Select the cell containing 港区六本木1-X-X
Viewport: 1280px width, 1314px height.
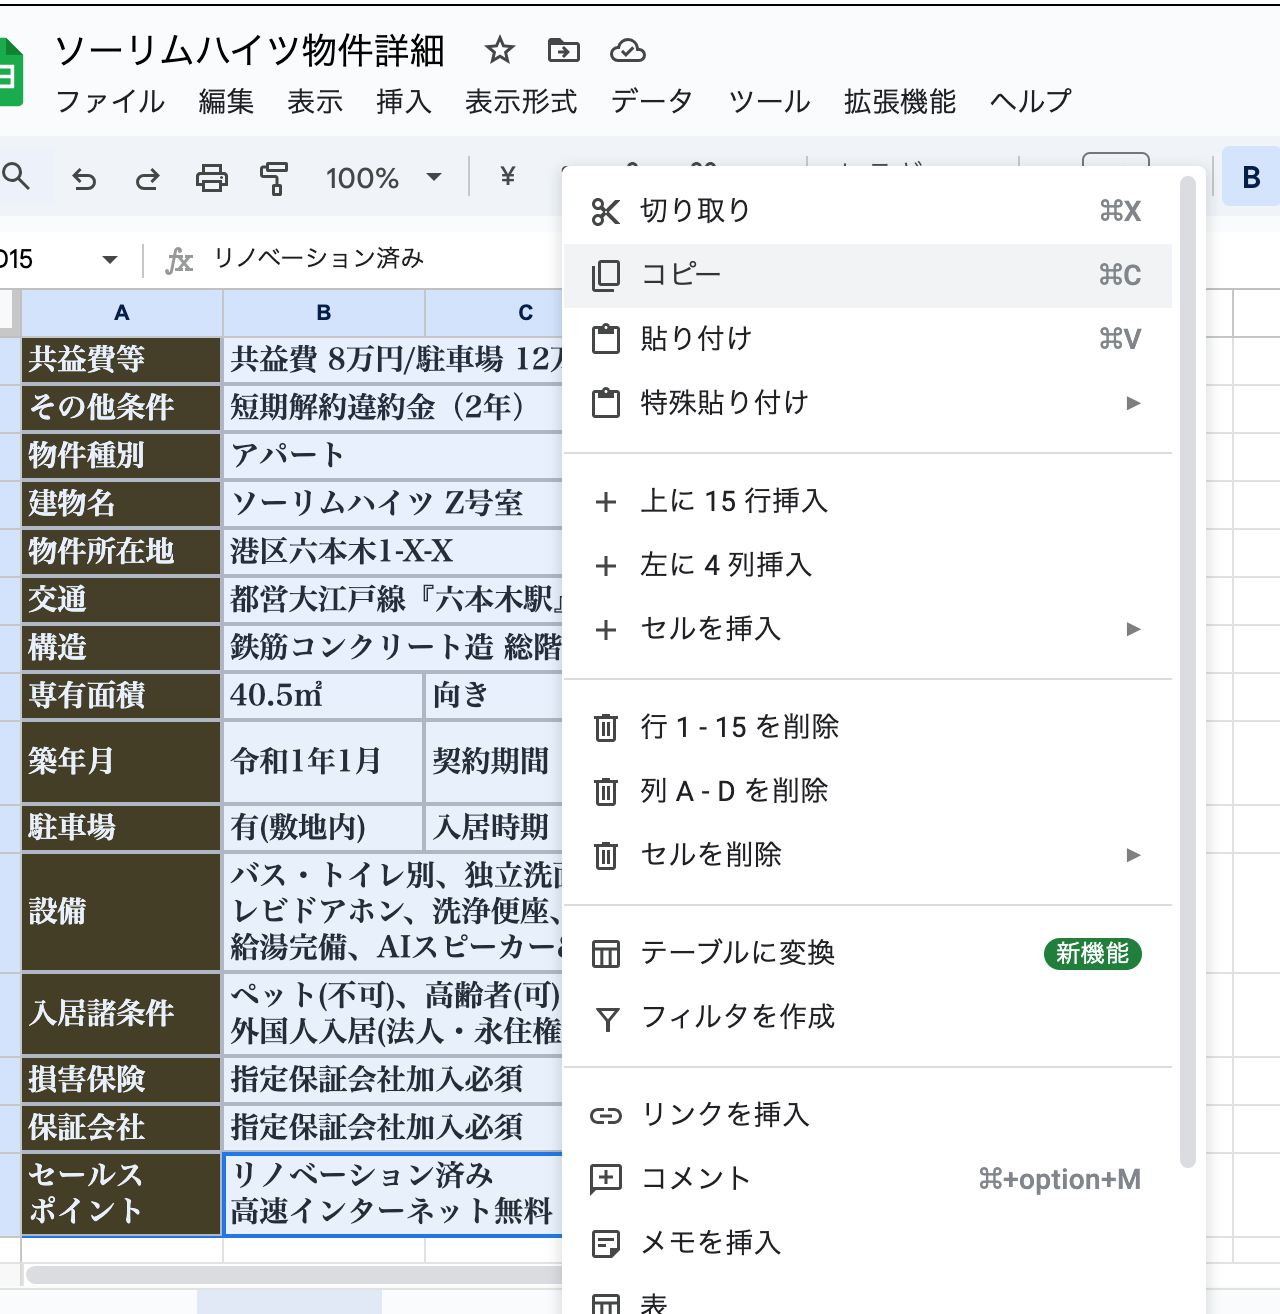click(x=392, y=551)
